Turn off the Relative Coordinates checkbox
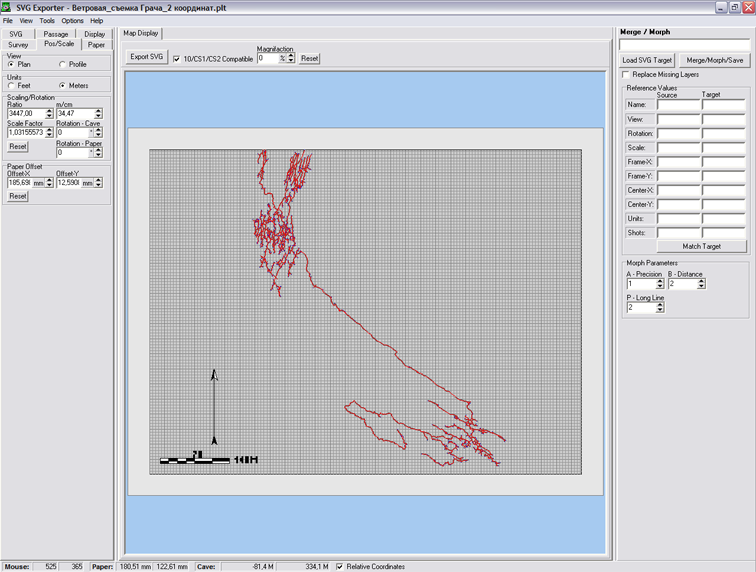This screenshot has height=572, width=756. [x=341, y=567]
